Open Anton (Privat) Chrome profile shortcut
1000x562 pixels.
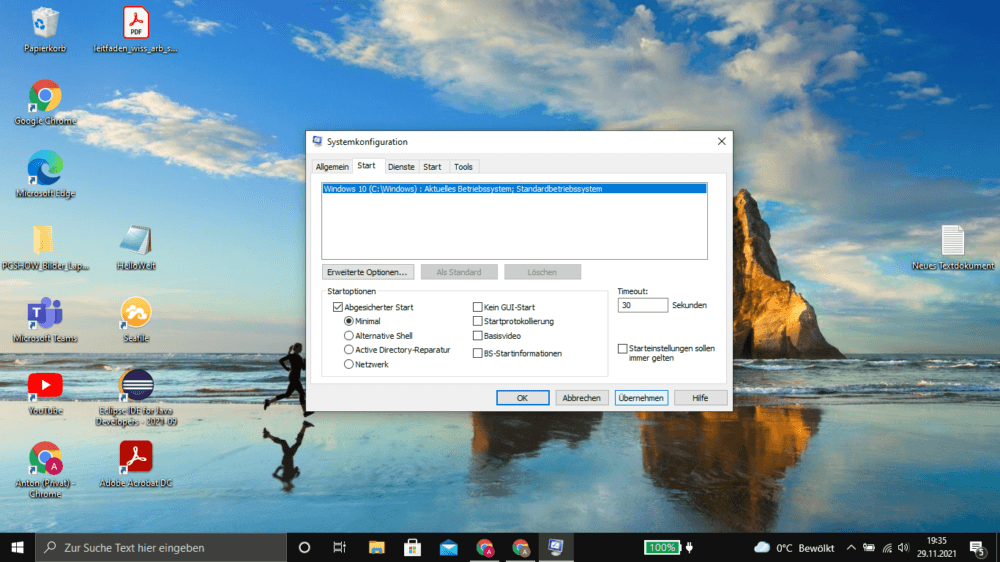click(x=45, y=470)
